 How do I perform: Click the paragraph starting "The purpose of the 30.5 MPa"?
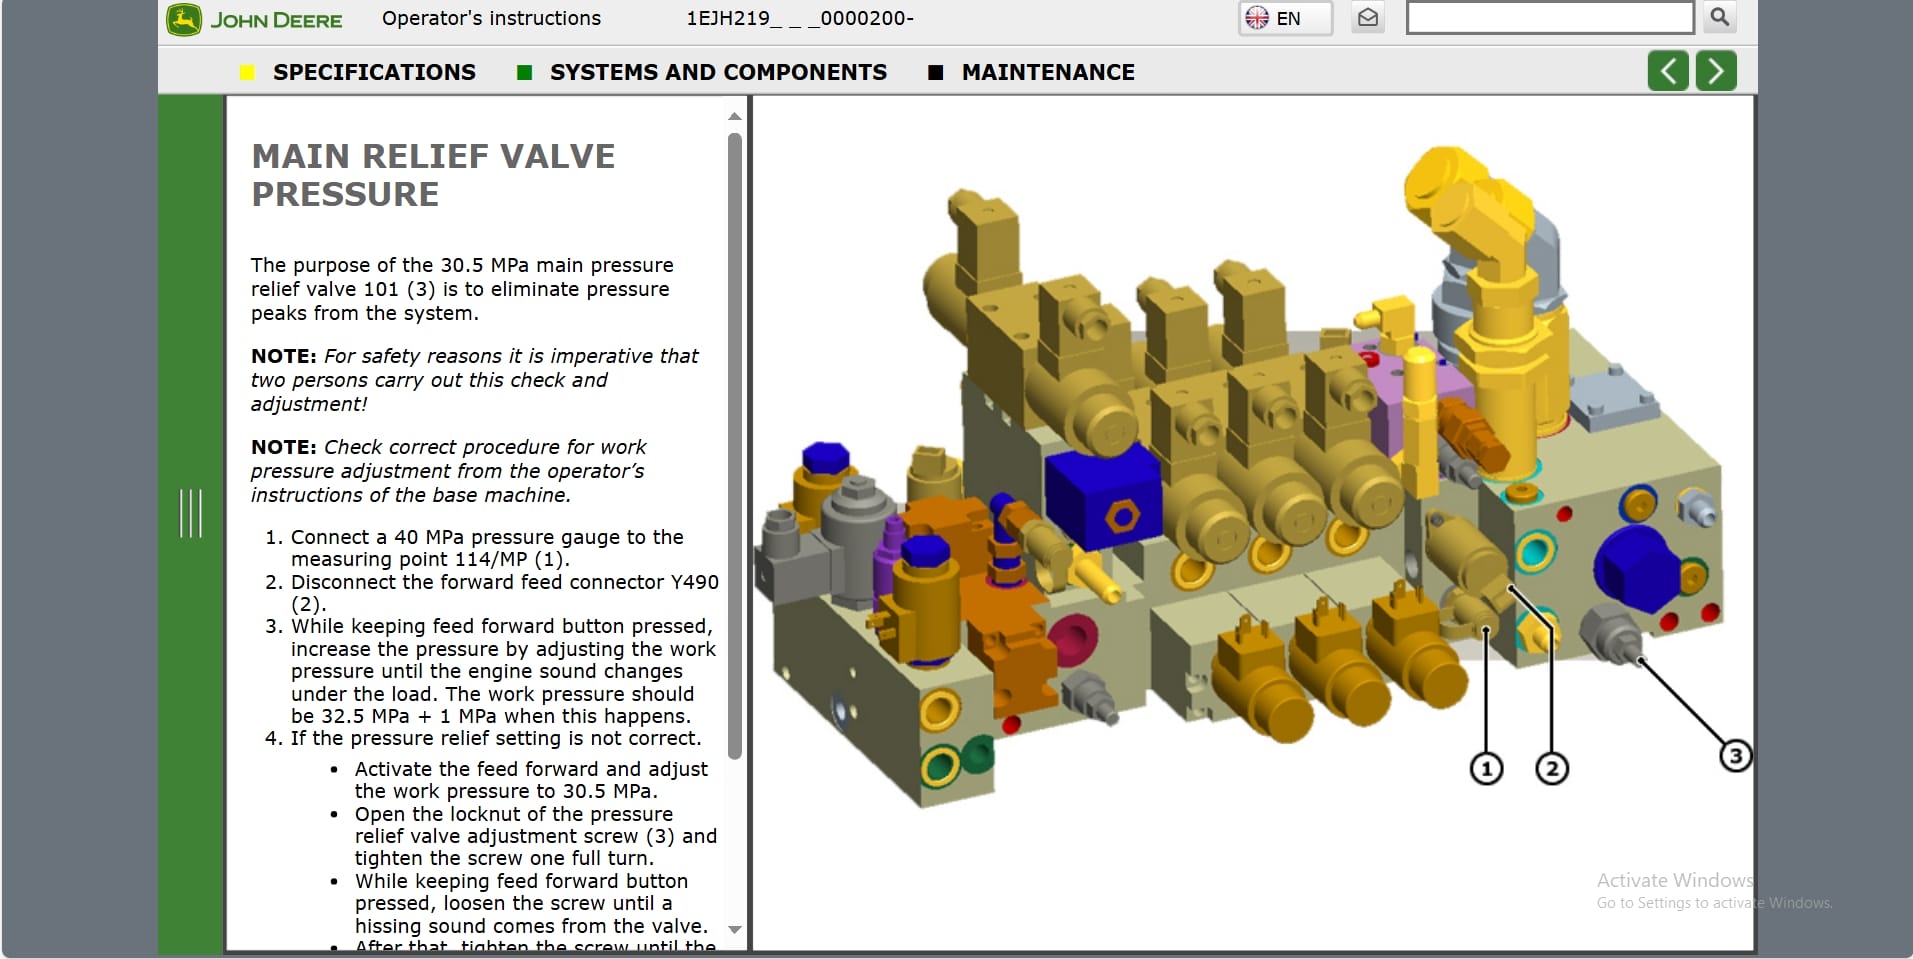pos(462,289)
